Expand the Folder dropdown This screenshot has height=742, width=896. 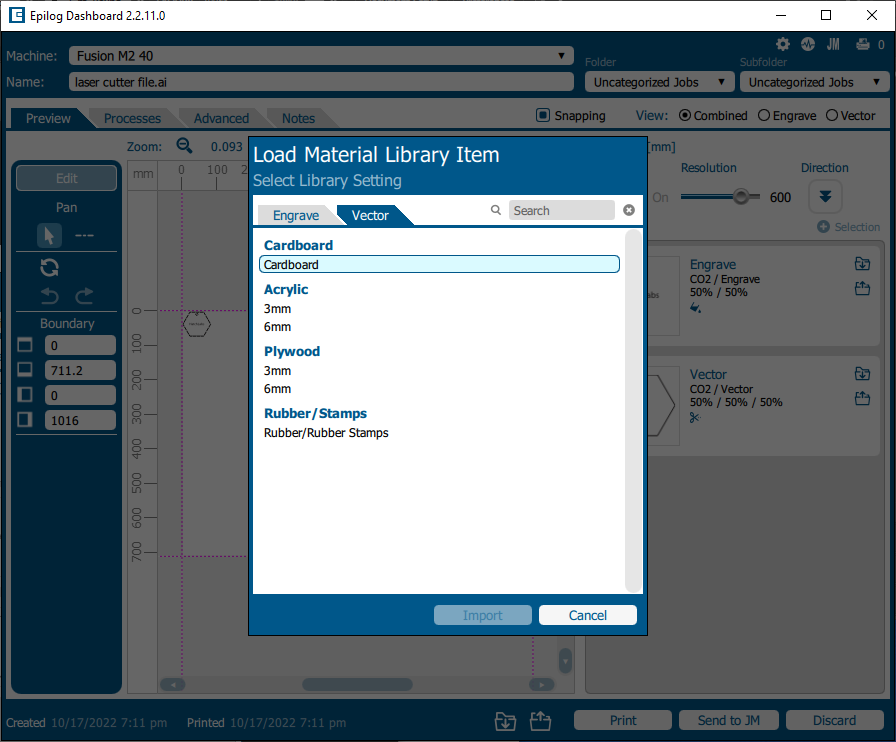click(658, 82)
